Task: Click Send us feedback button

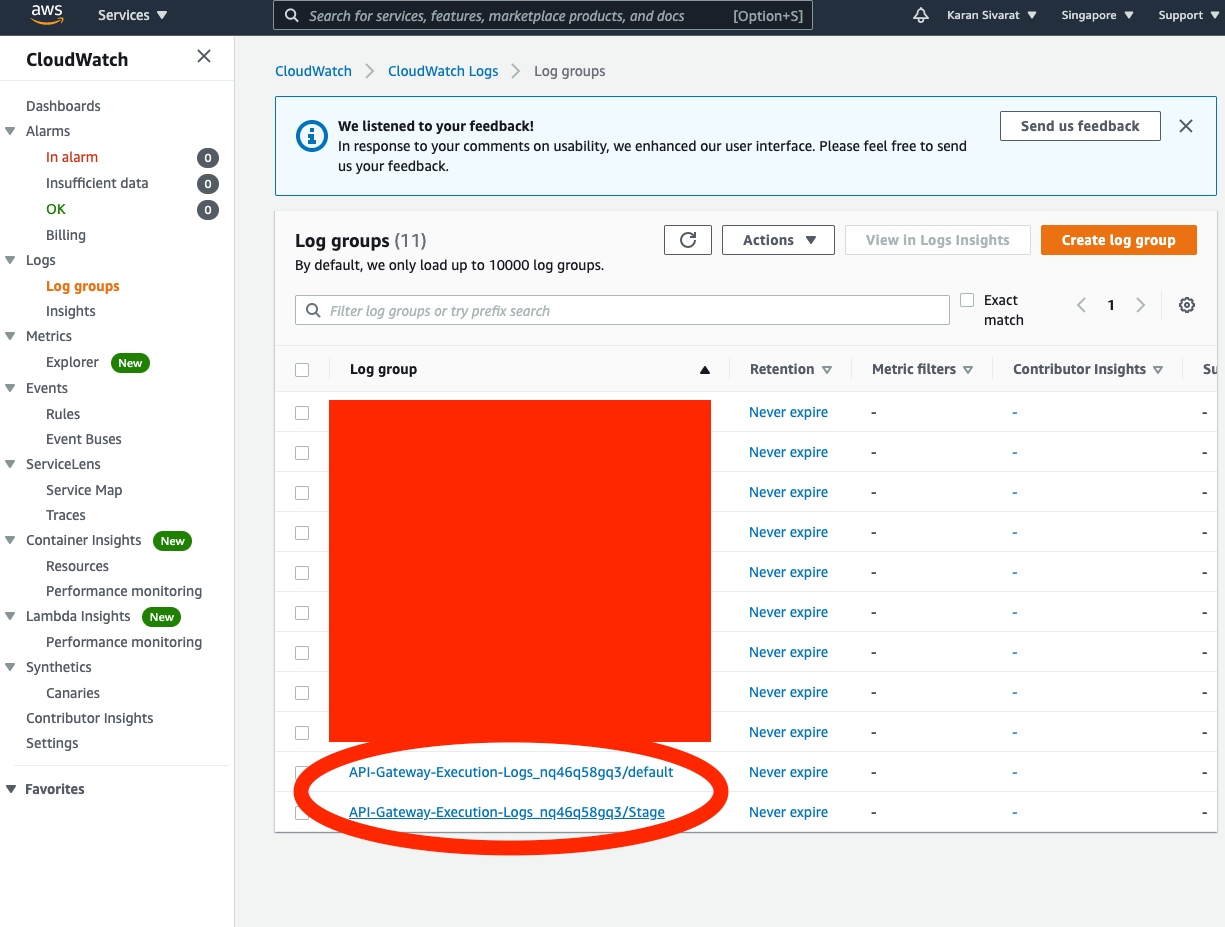Action: [x=1080, y=126]
